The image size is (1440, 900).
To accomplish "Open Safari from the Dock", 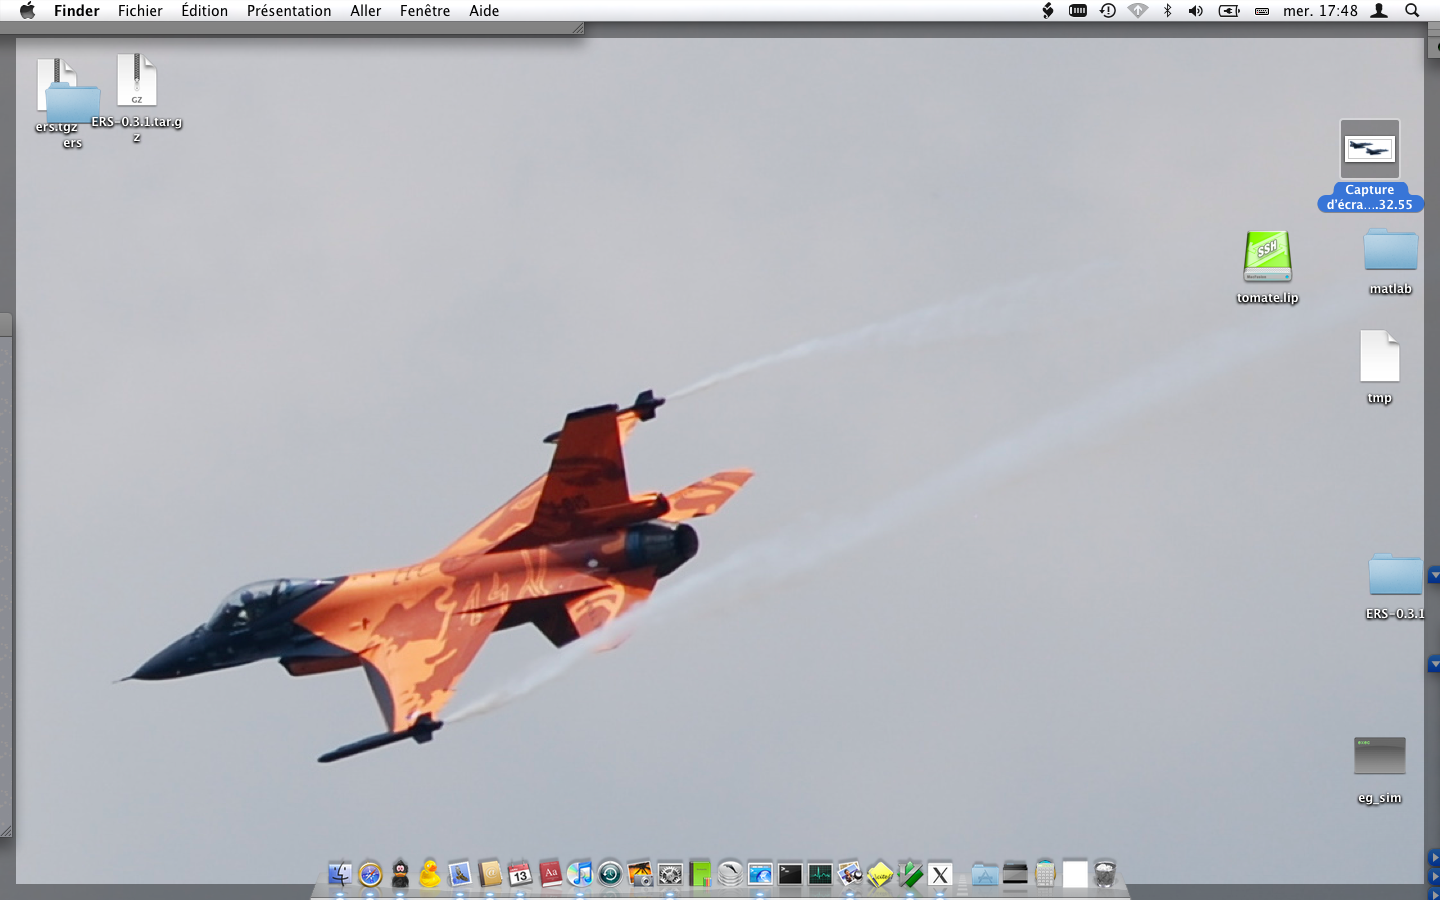I will point(370,874).
